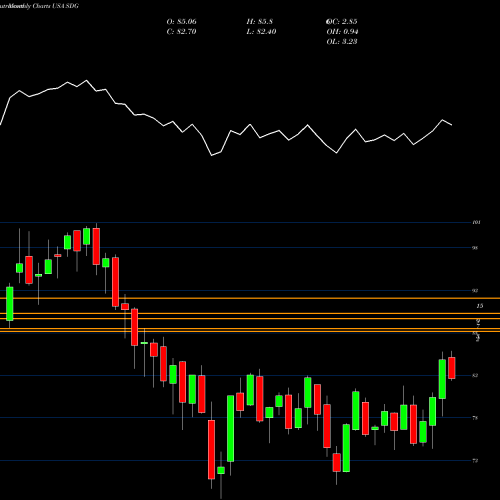This screenshot has width=500, height=500.
Task: Click the final point of the white line
Action: tap(452, 125)
